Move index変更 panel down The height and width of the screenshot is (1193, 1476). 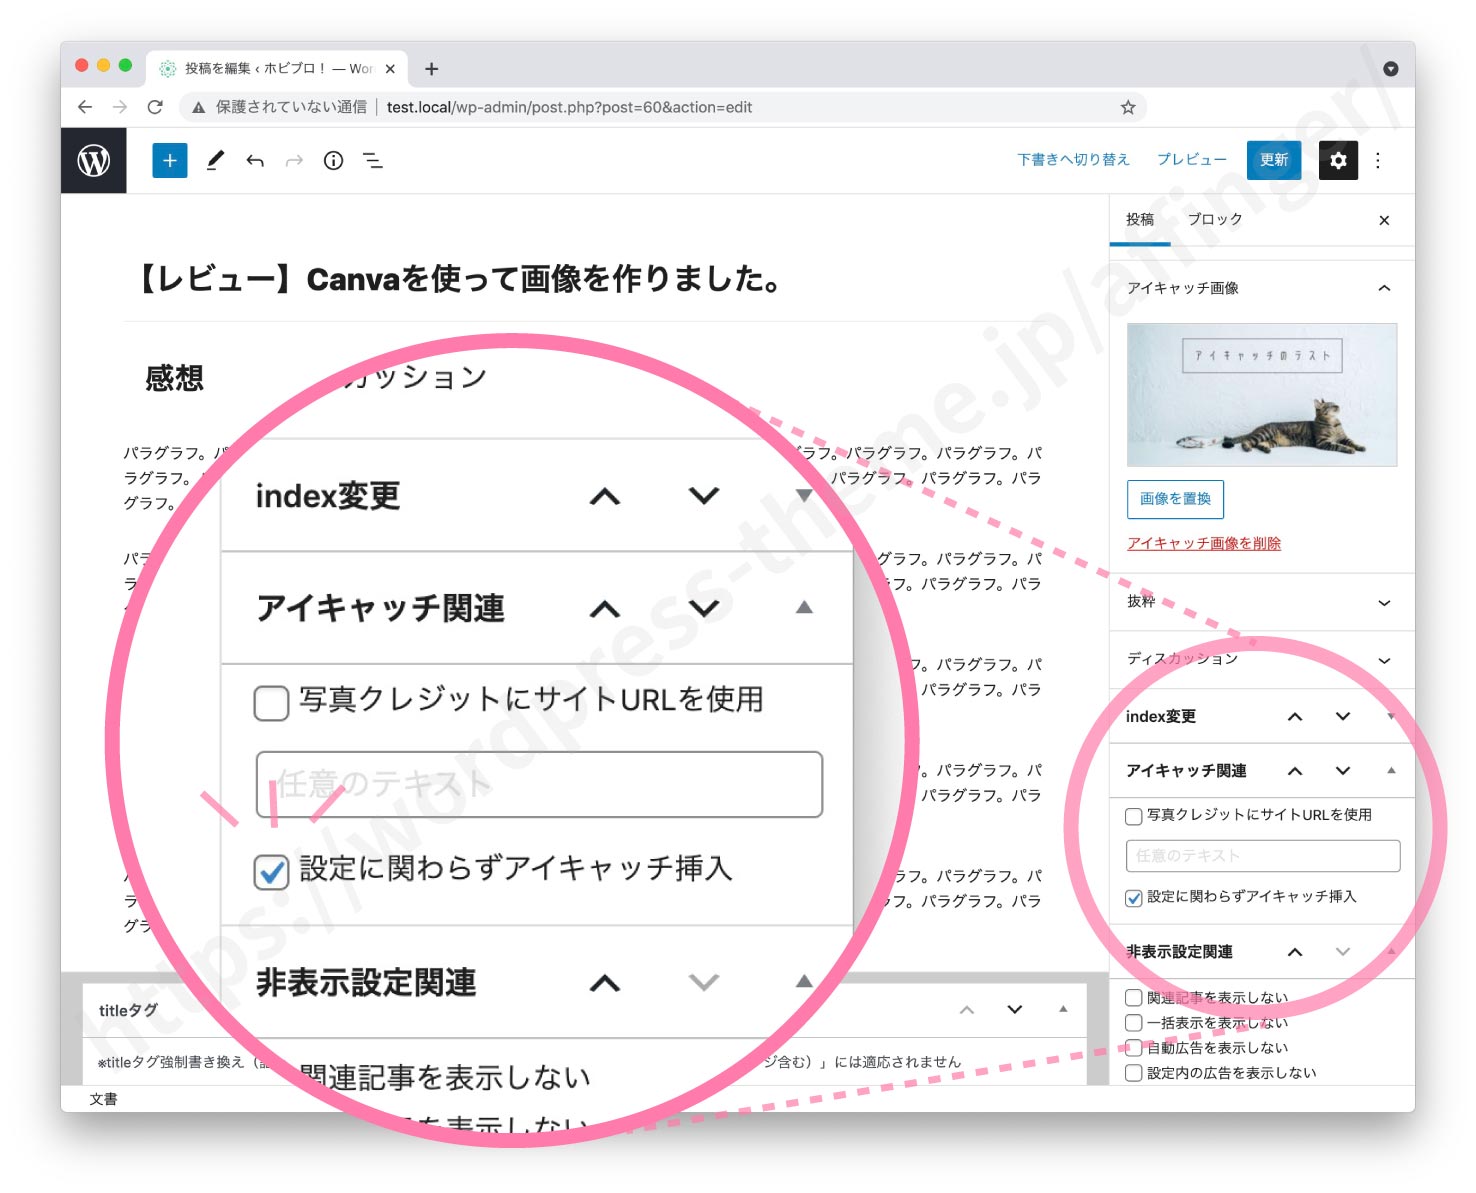tap(1343, 716)
